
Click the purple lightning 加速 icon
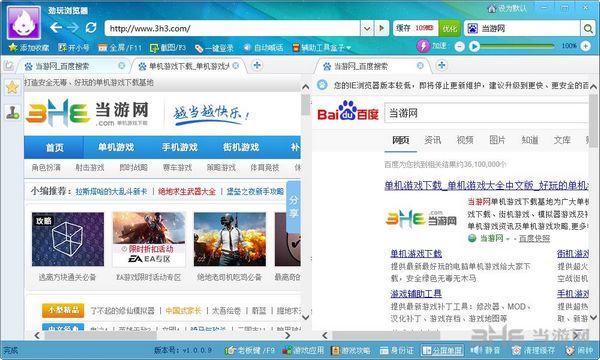click(x=423, y=46)
